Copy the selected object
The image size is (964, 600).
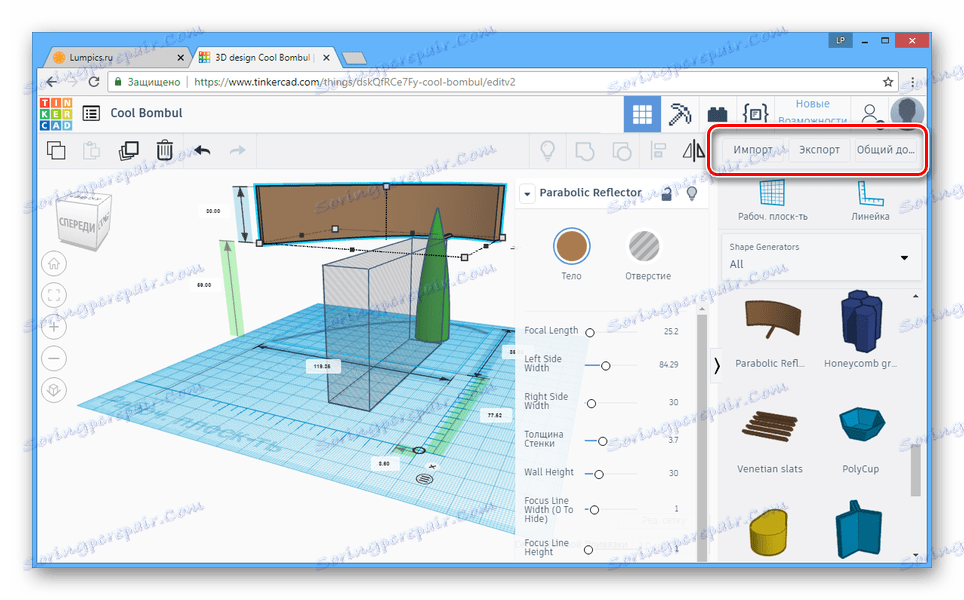pyautogui.click(x=56, y=150)
